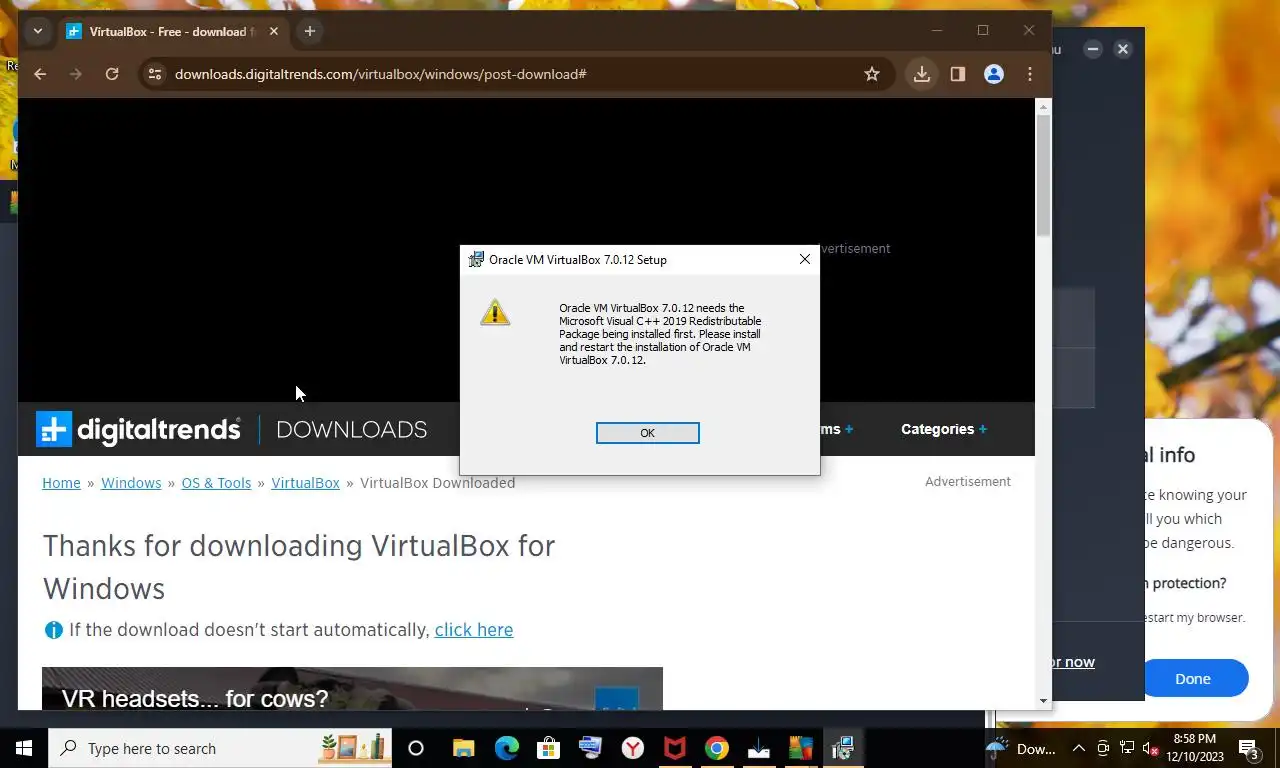Screen dimensions: 1280x768
Task: Open Microsoft Store from taskbar
Action: click(548, 748)
